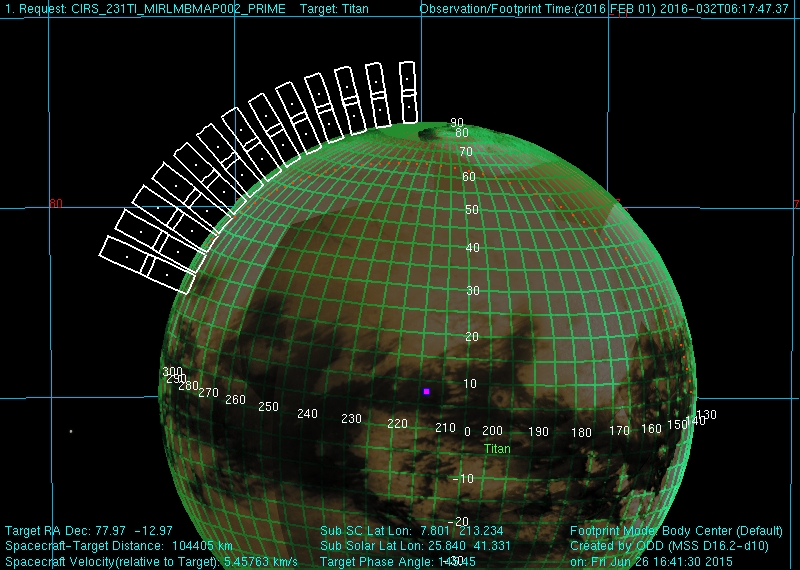Click the longitude label 170
The image size is (800, 570).
pos(619,431)
